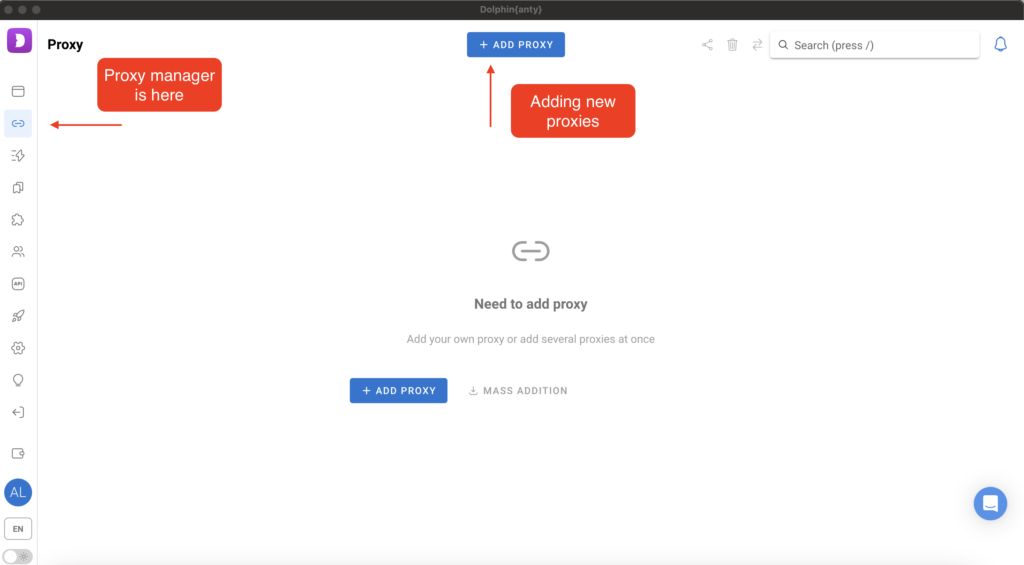Open settings gear in sidebar

18,348
